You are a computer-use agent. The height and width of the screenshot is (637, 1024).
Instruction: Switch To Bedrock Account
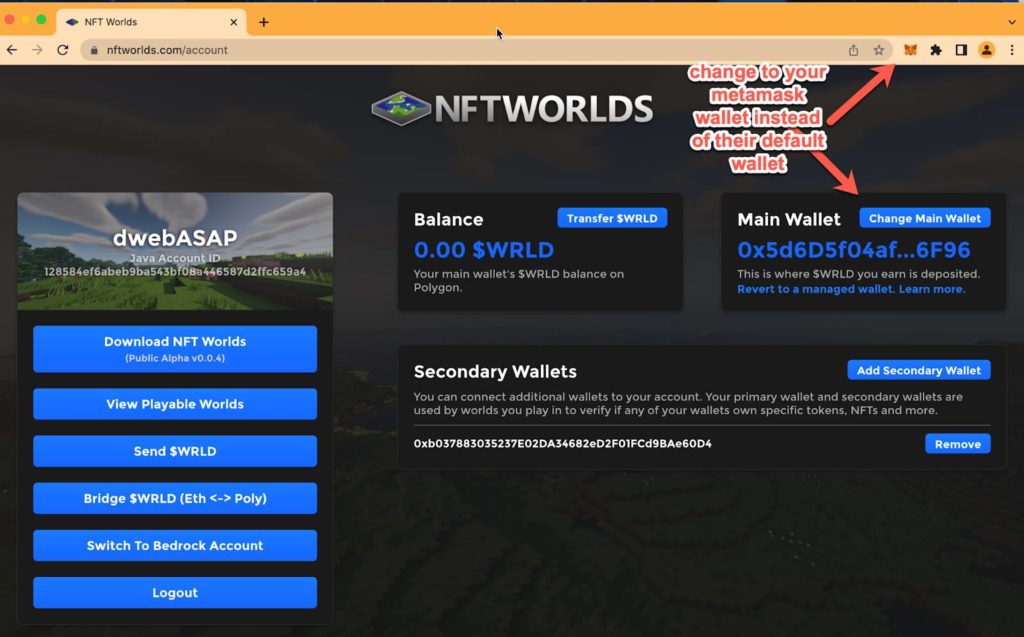pos(175,546)
